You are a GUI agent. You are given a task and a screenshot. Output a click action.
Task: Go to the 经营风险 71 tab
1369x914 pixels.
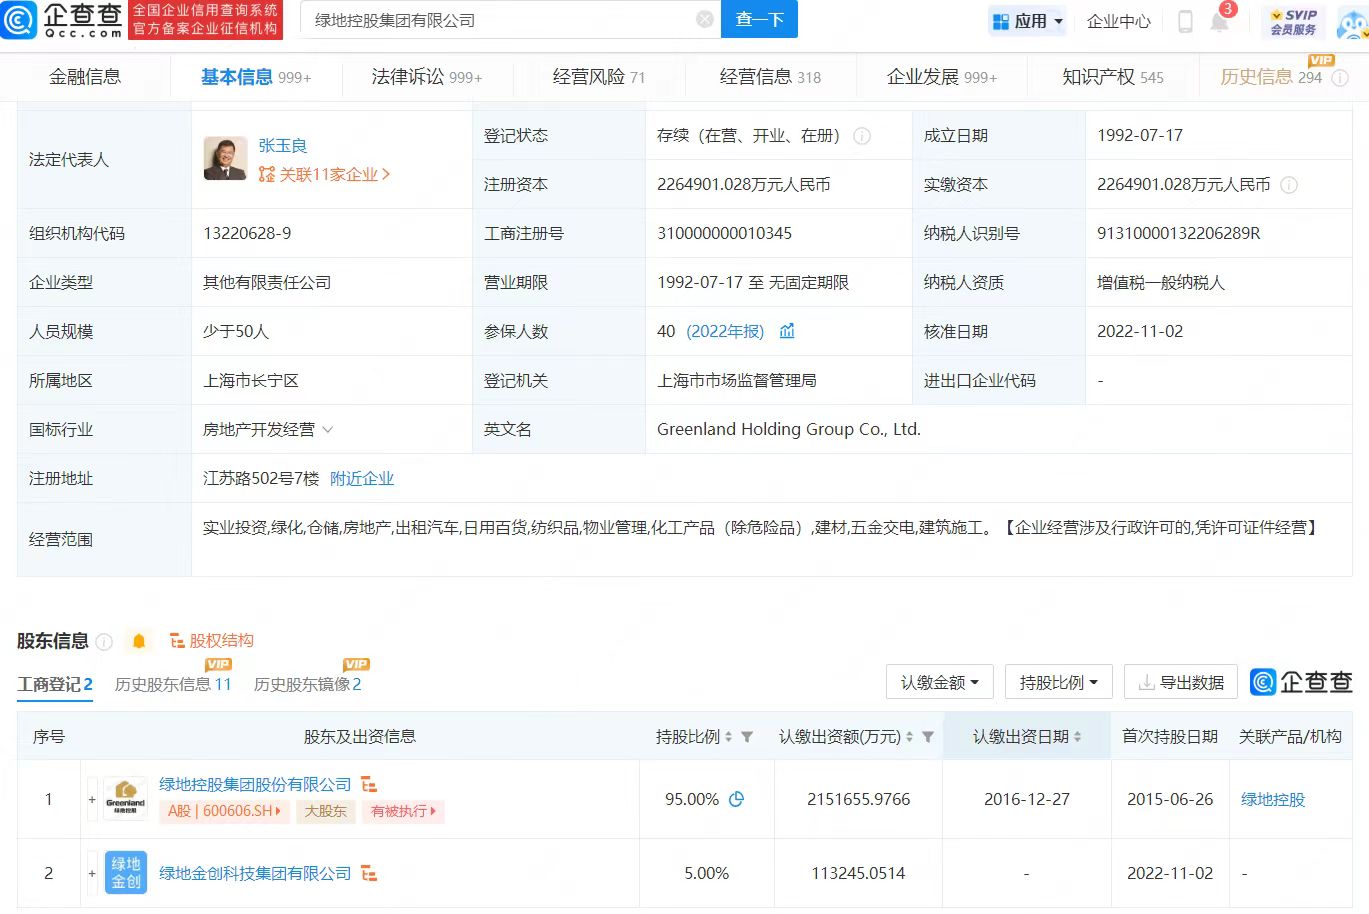pyautogui.click(x=599, y=77)
